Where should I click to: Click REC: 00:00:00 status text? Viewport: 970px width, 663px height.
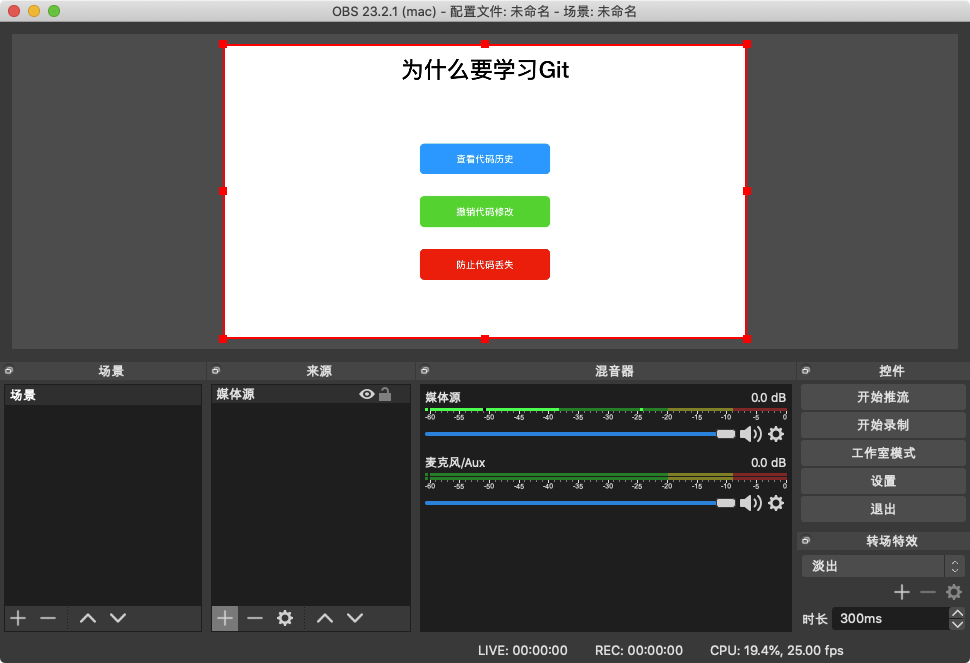(x=638, y=651)
